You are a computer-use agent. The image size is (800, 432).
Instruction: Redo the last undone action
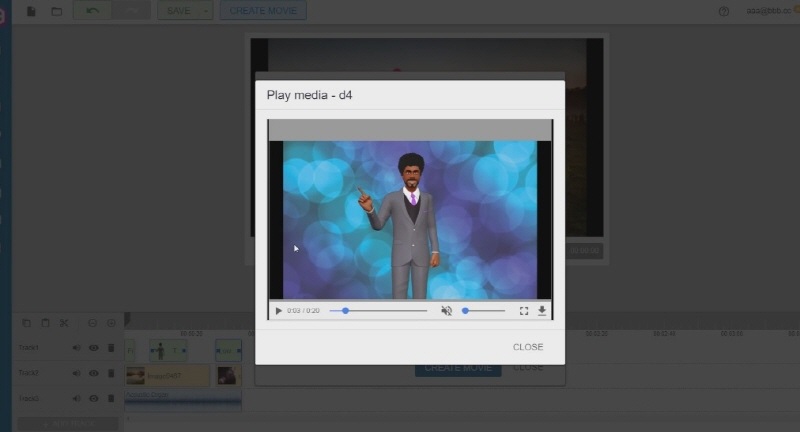point(131,11)
